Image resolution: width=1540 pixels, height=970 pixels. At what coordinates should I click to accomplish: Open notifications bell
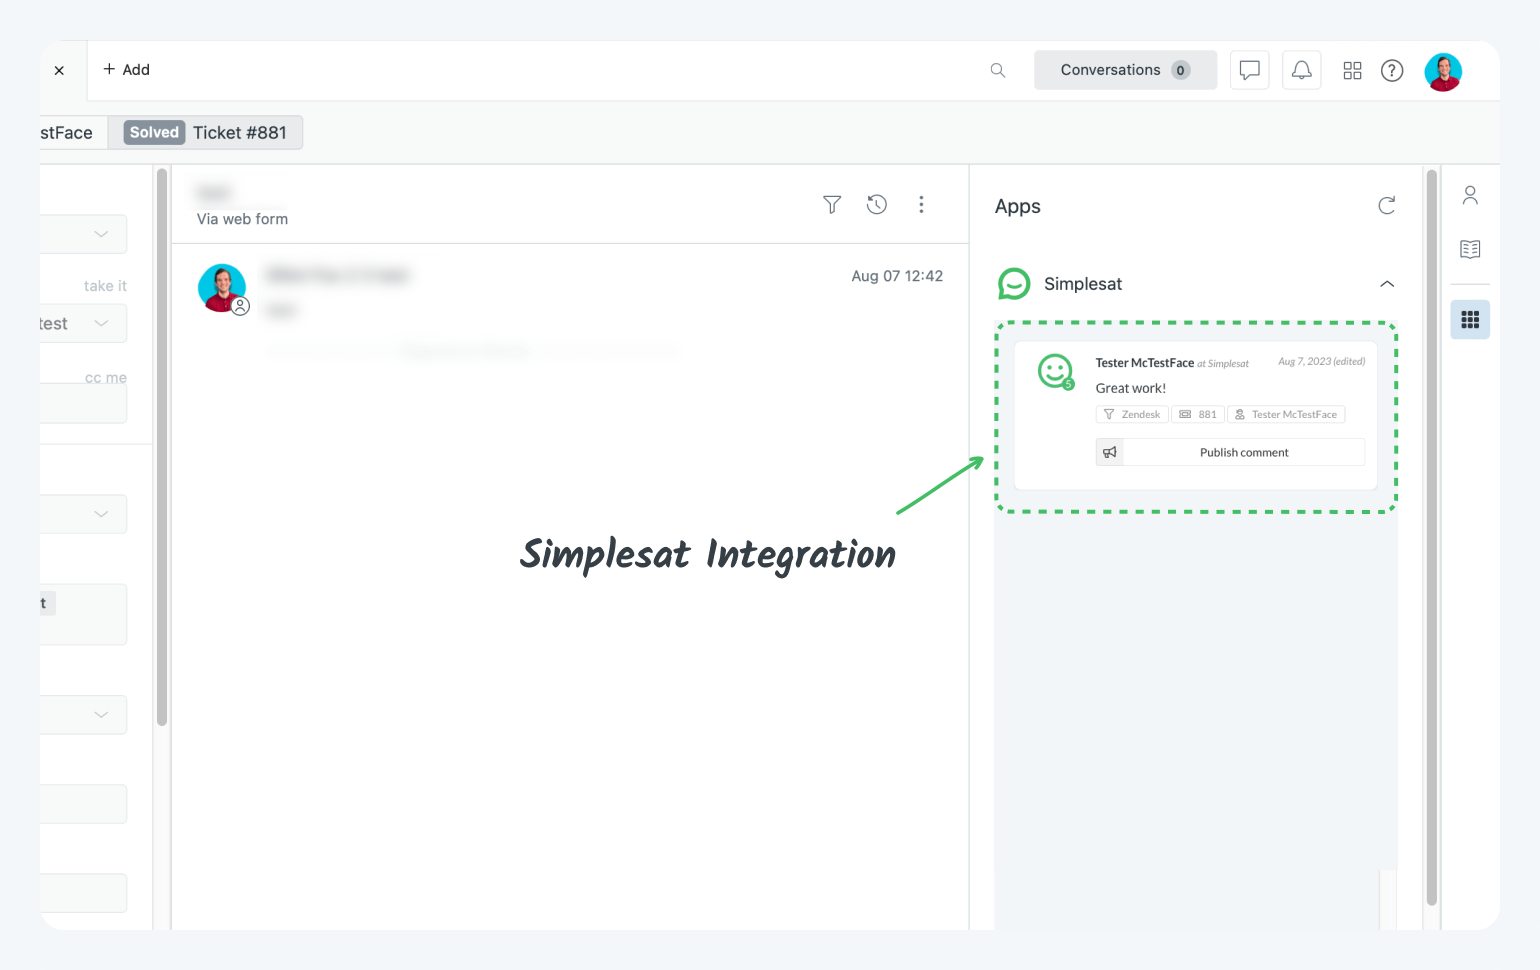tap(1301, 70)
